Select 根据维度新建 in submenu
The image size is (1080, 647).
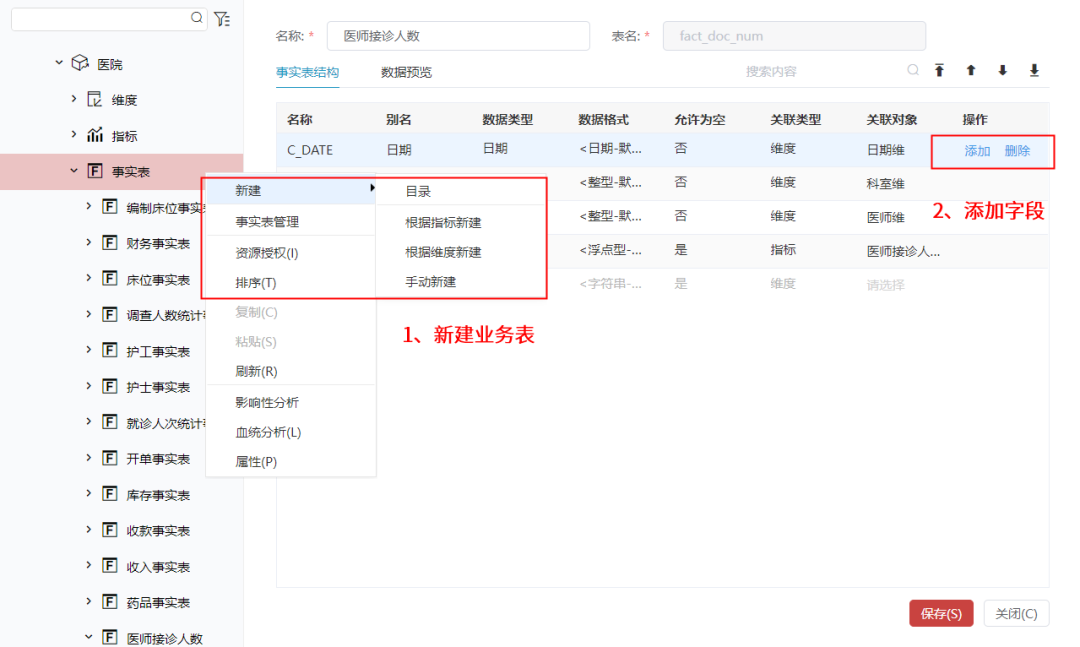coord(460,252)
